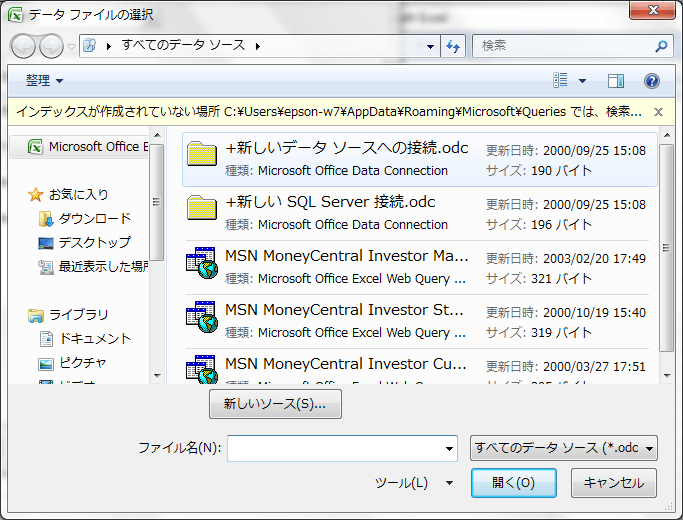Select MSN MoneyCentral Investor Cu... query file
Image resolution: width=683 pixels, height=520 pixels.
click(419, 367)
